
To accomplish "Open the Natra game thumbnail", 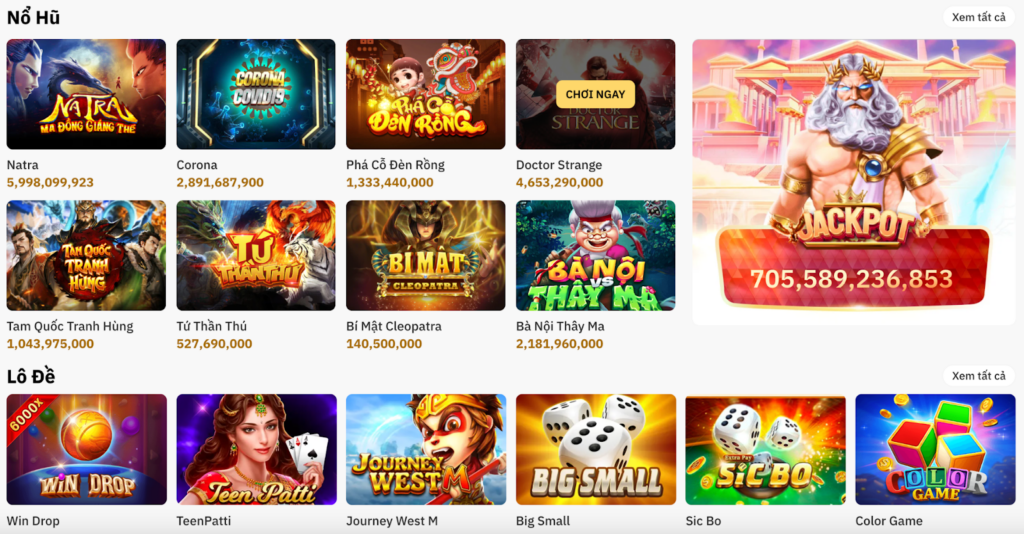I will click(86, 94).
